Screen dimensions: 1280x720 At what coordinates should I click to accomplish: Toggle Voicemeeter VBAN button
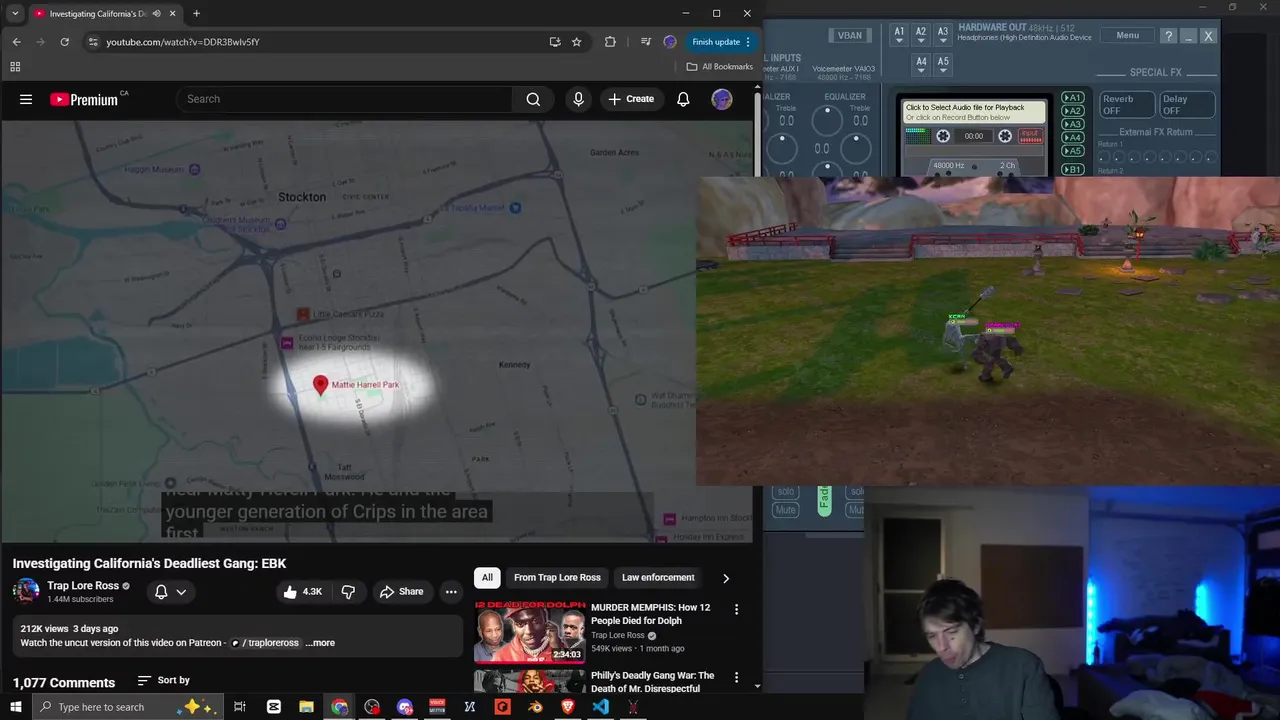pos(850,35)
